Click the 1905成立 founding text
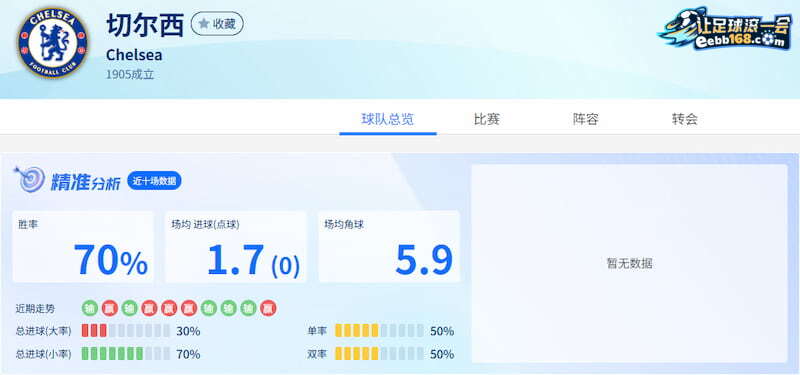 (130, 74)
